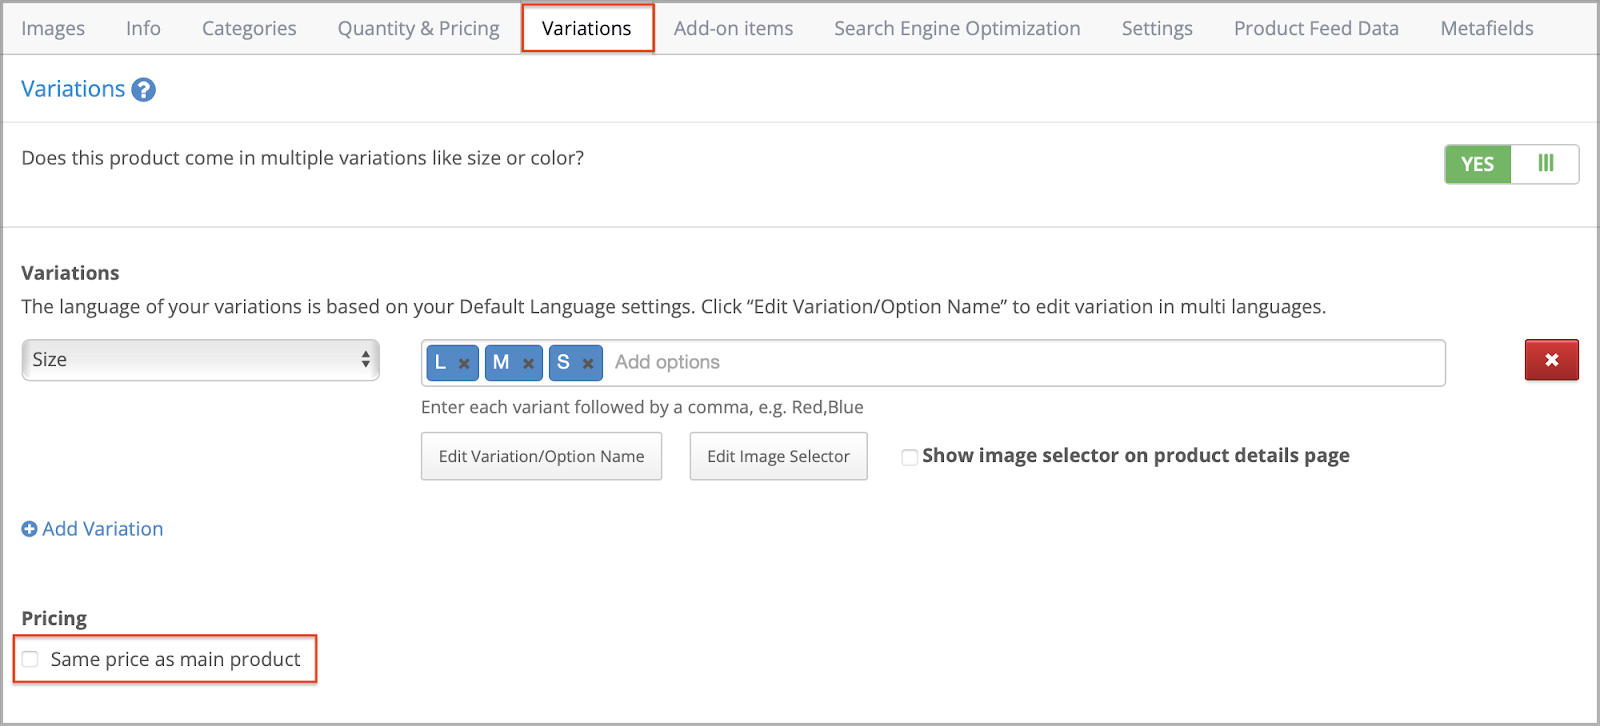The width and height of the screenshot is (1600, 726).
Task: Switch to the Quantity & Pricing tab
Action: tap(419, 28)
